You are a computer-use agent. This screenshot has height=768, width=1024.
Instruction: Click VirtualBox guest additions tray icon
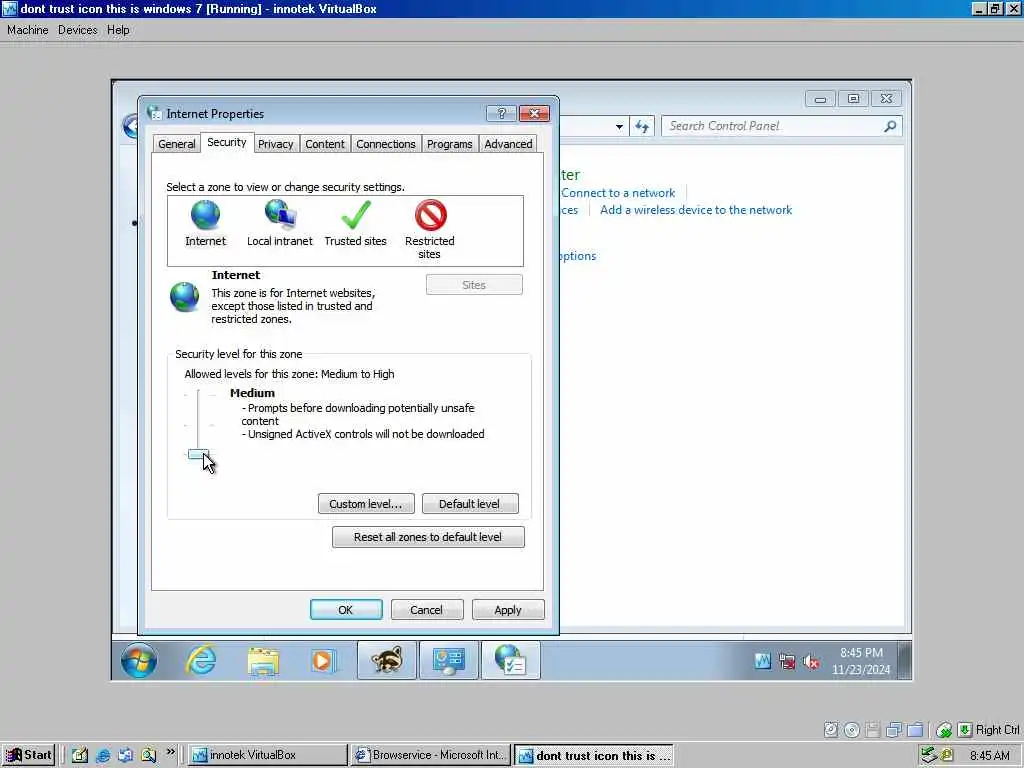pos(763,662)
